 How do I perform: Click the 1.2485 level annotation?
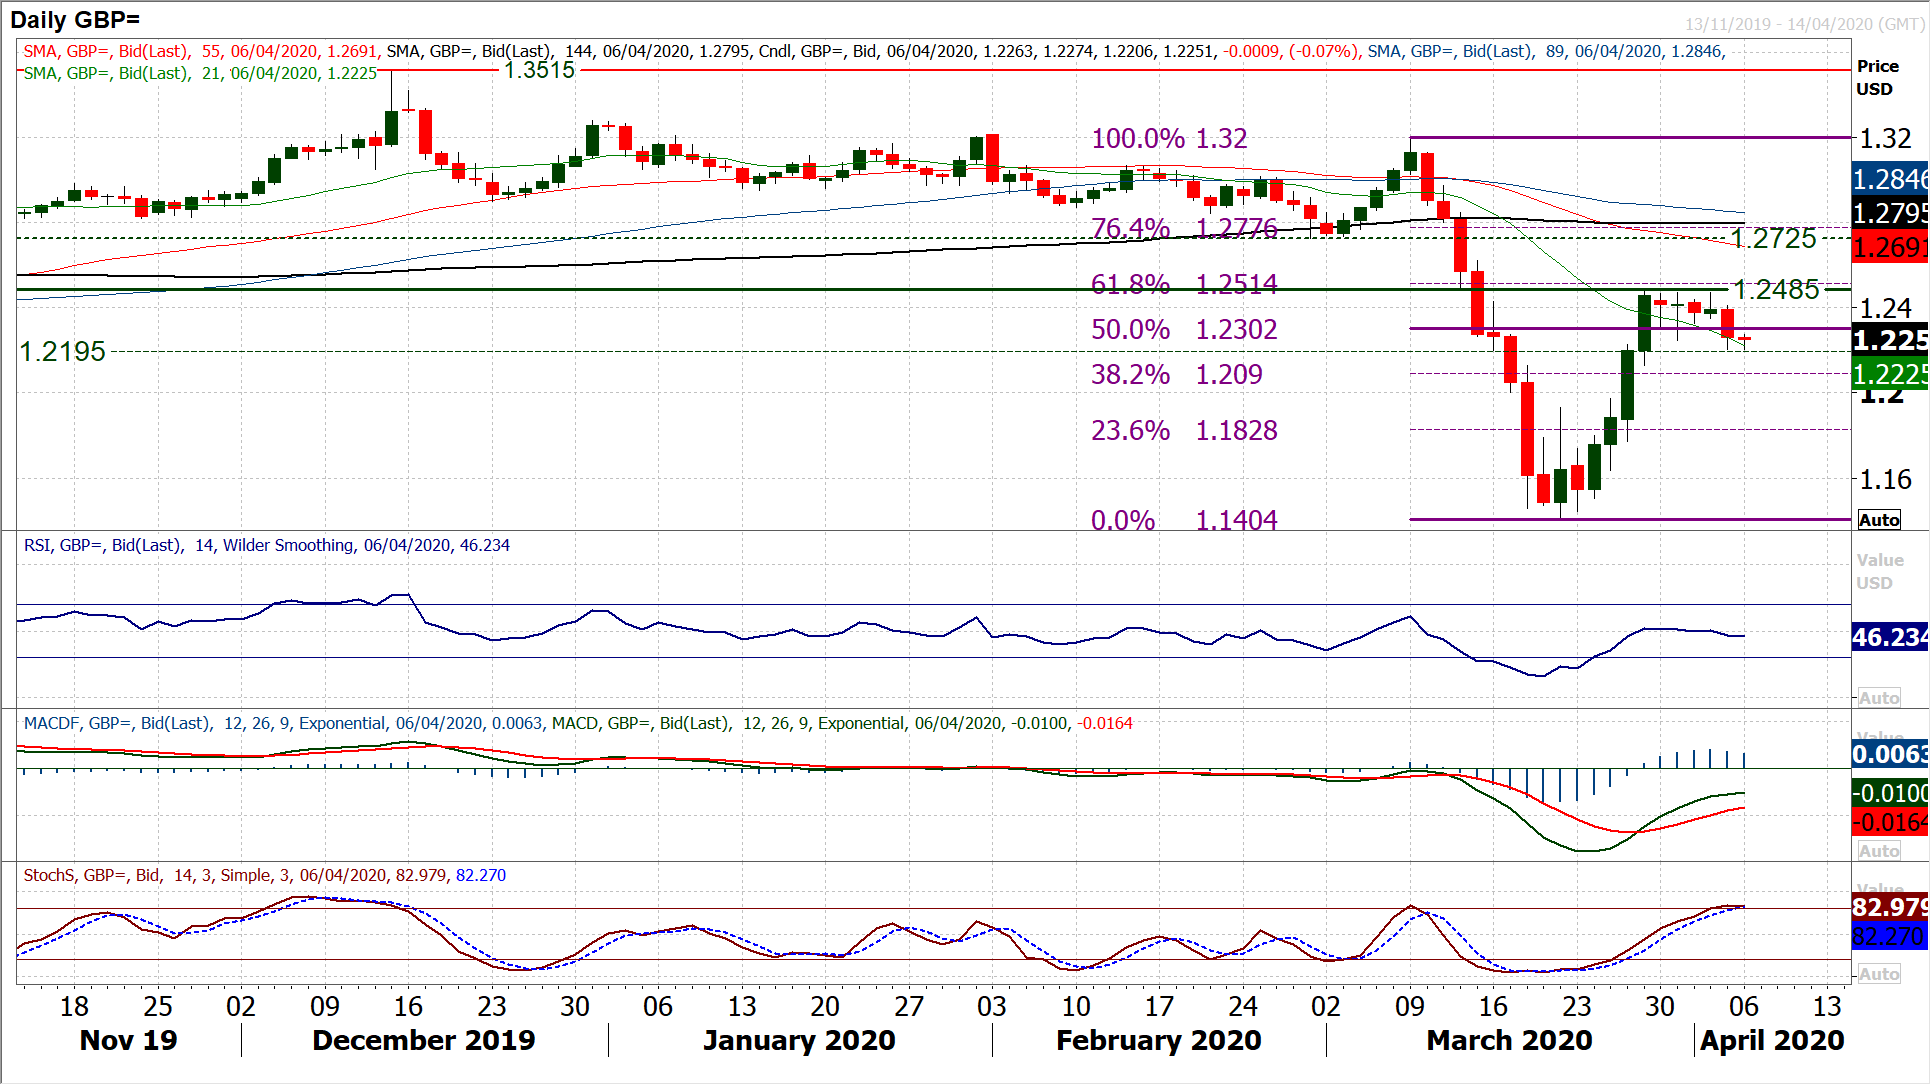click(x=1776, y=289)
